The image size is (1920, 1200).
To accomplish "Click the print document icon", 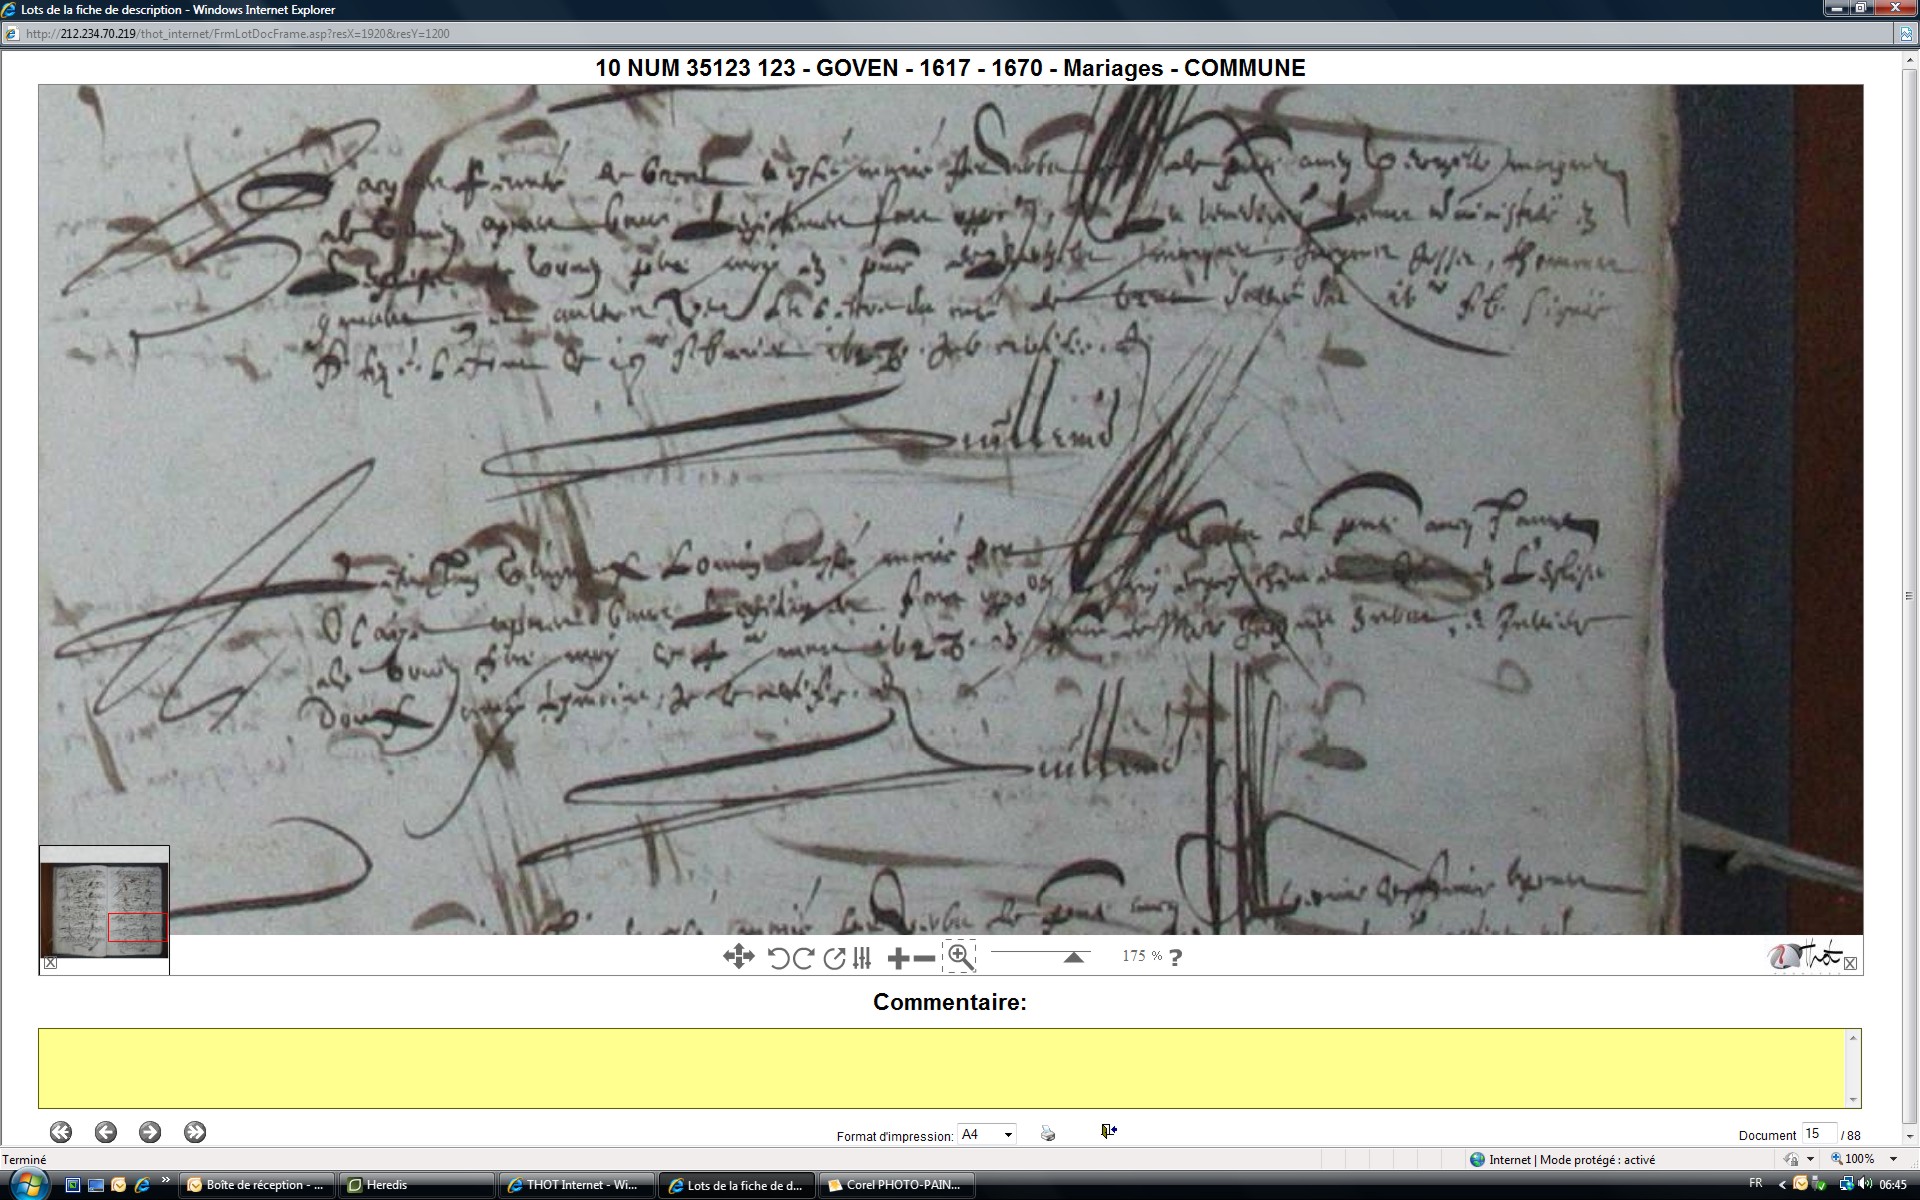I will (1047, 1133).
